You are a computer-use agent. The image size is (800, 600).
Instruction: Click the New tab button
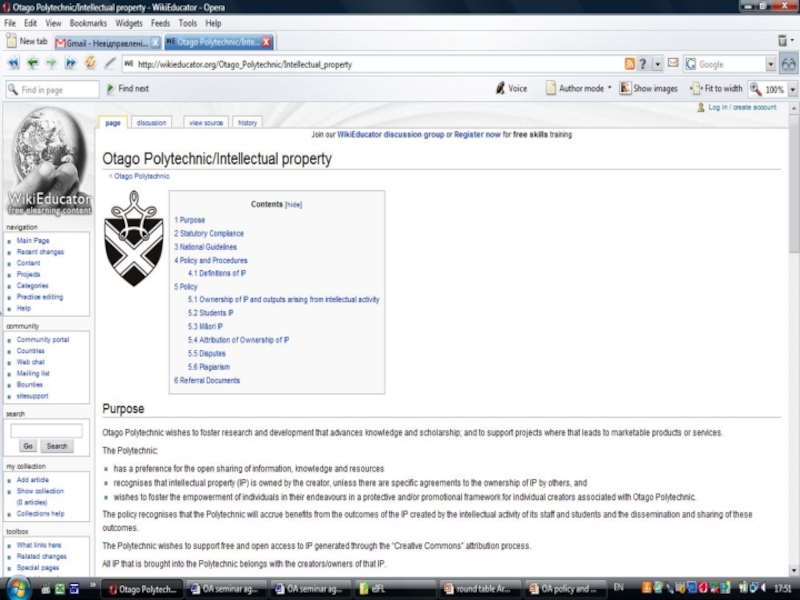pyautogui.click(x=27, y=41)
